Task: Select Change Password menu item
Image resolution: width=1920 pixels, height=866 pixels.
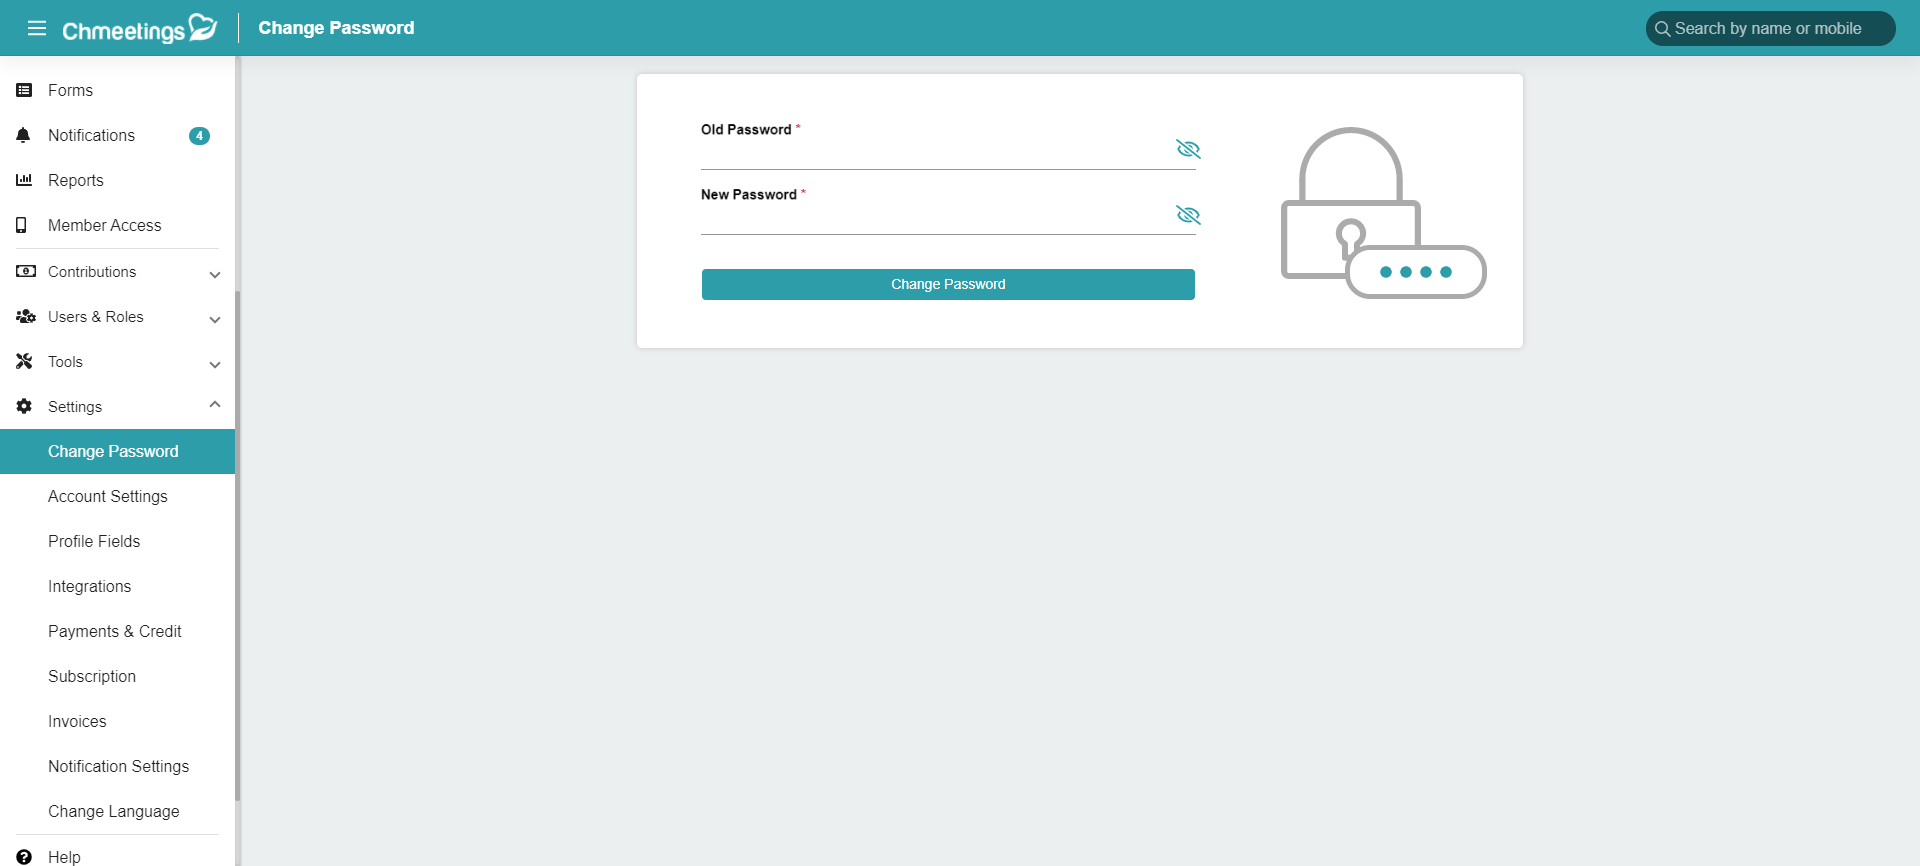Action: 117,451
